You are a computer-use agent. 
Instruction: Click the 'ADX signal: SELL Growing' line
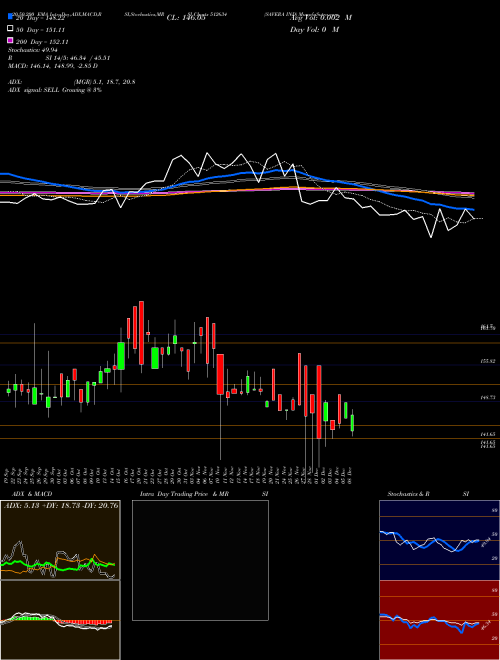(x=55, y=90)
